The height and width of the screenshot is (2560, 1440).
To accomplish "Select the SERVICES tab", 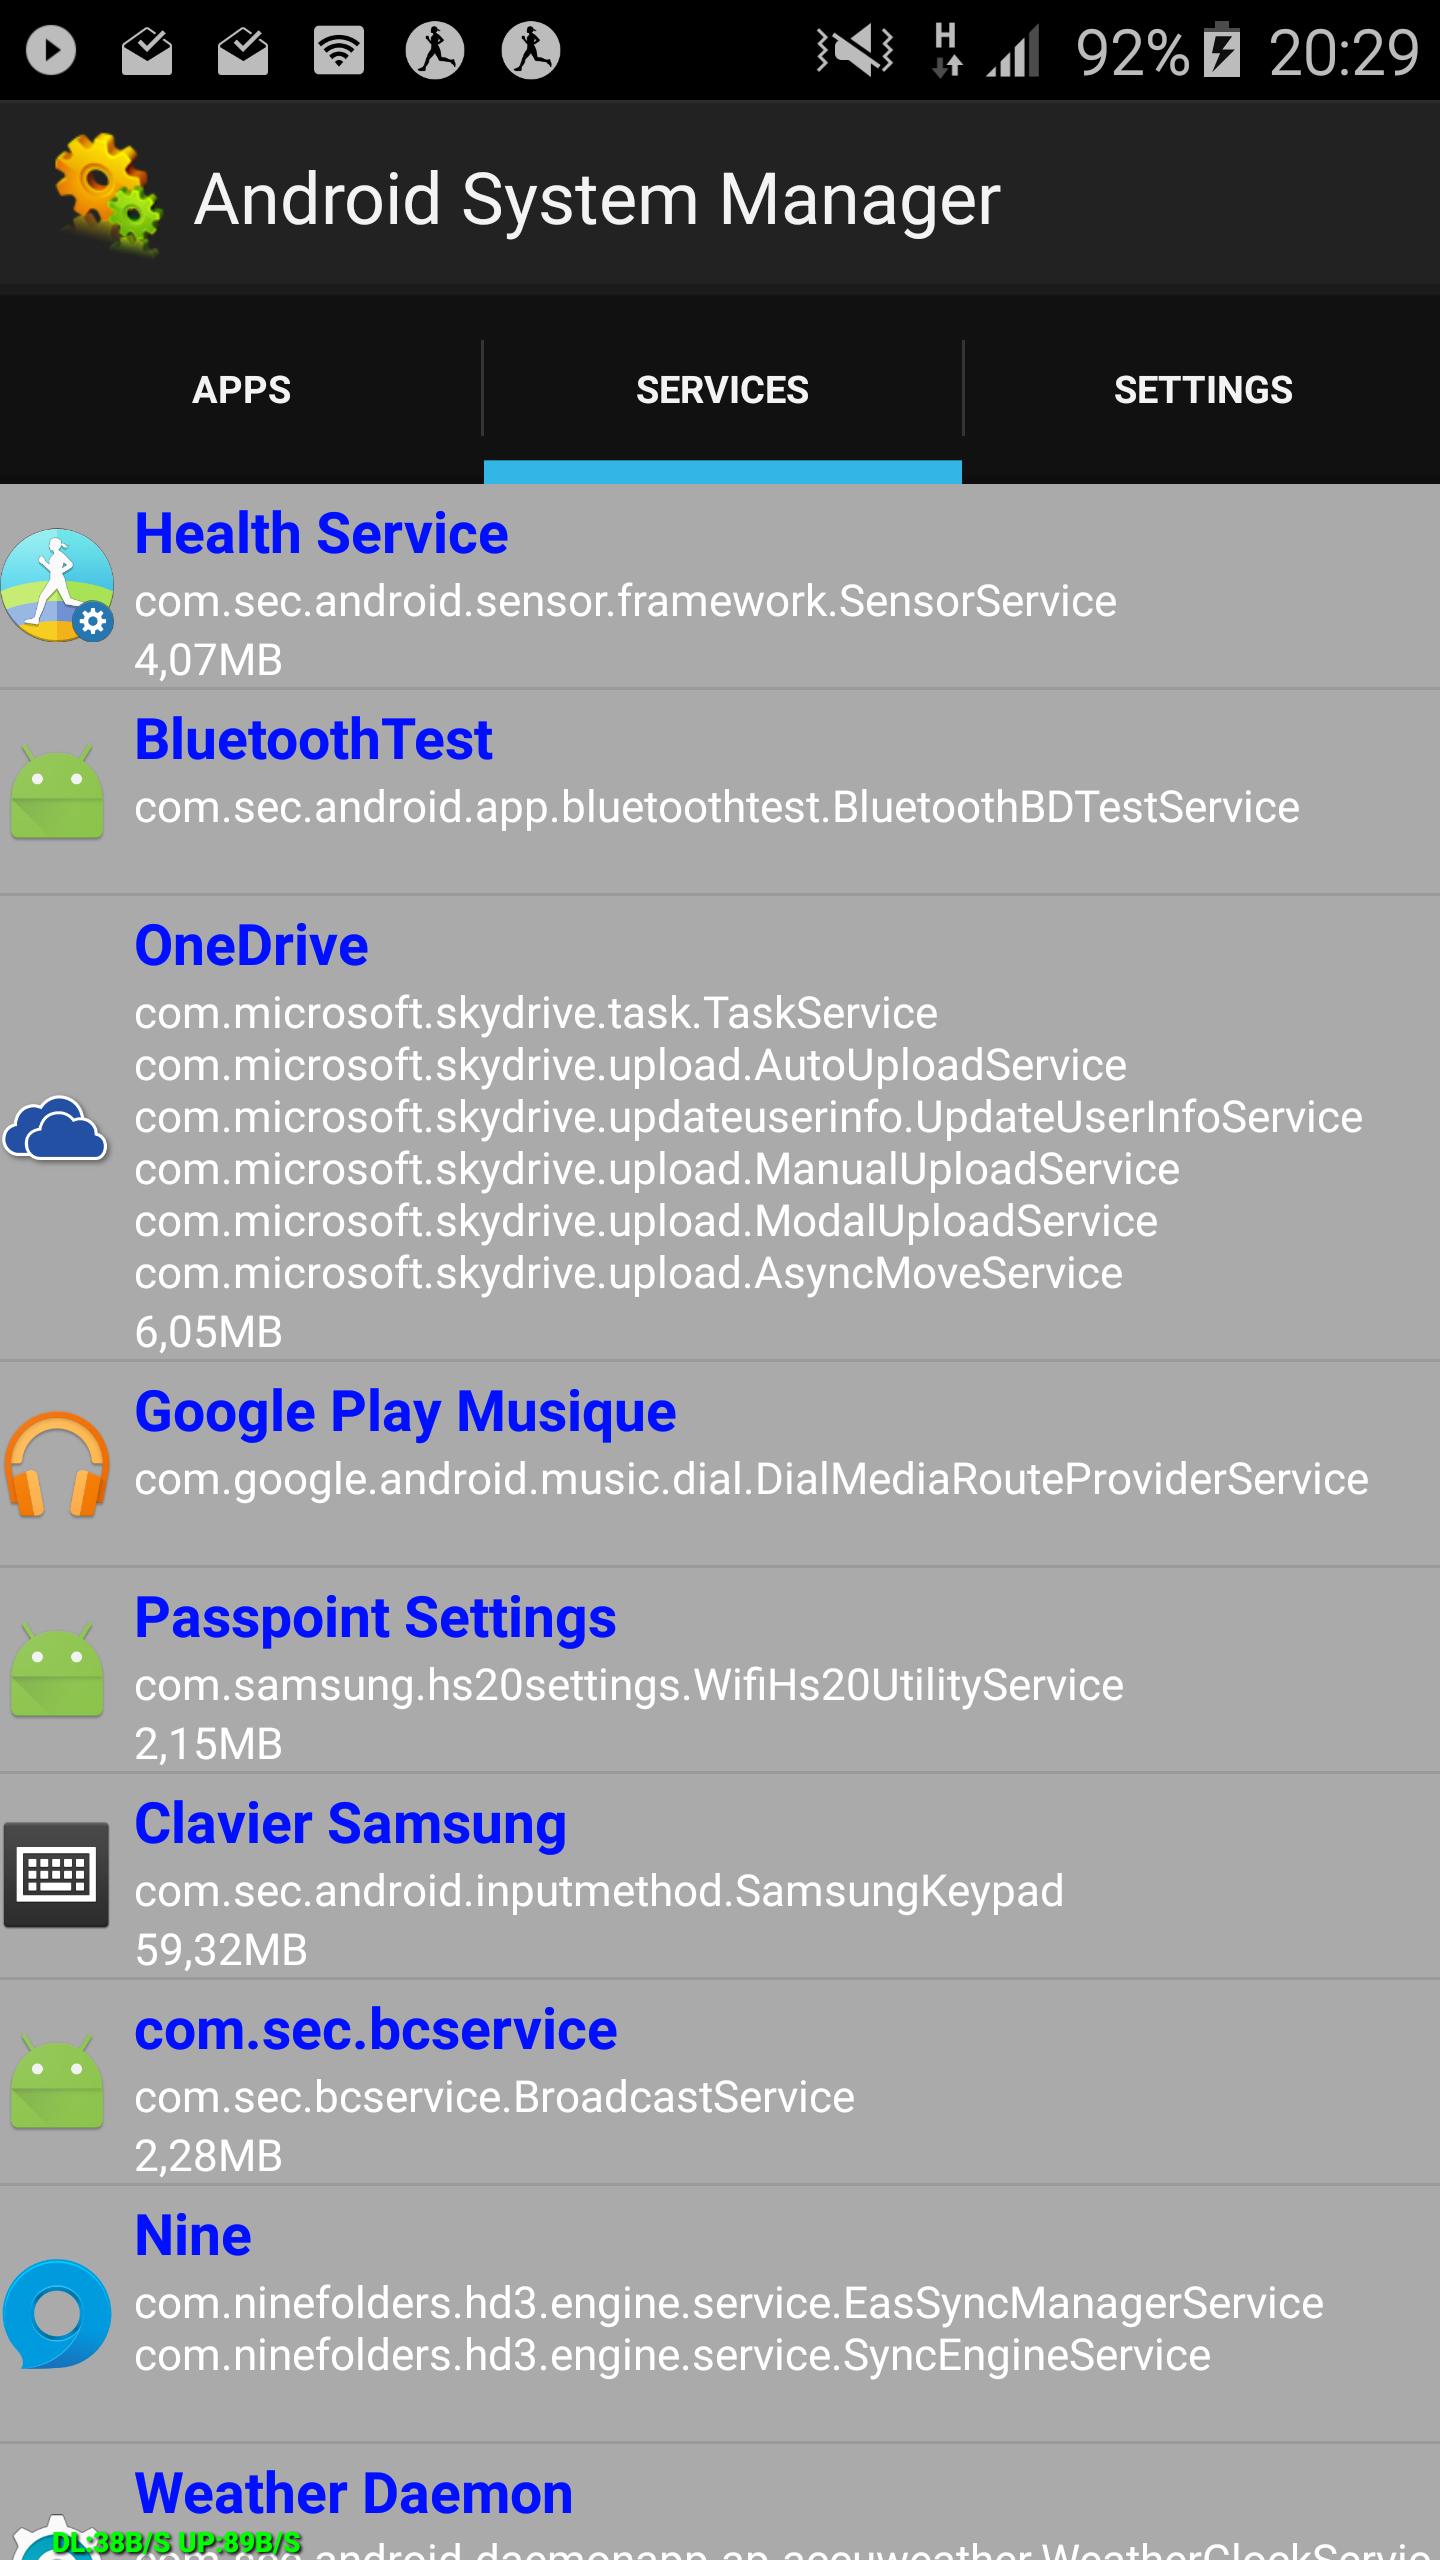I will (722, 390).
